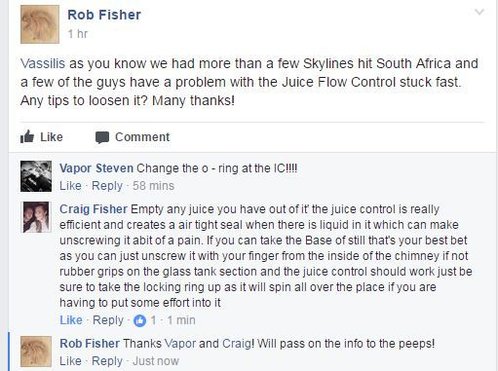Open the 1 hr post timestamp
The width and height of the screenshot is (498, 371).
[78, 34]
